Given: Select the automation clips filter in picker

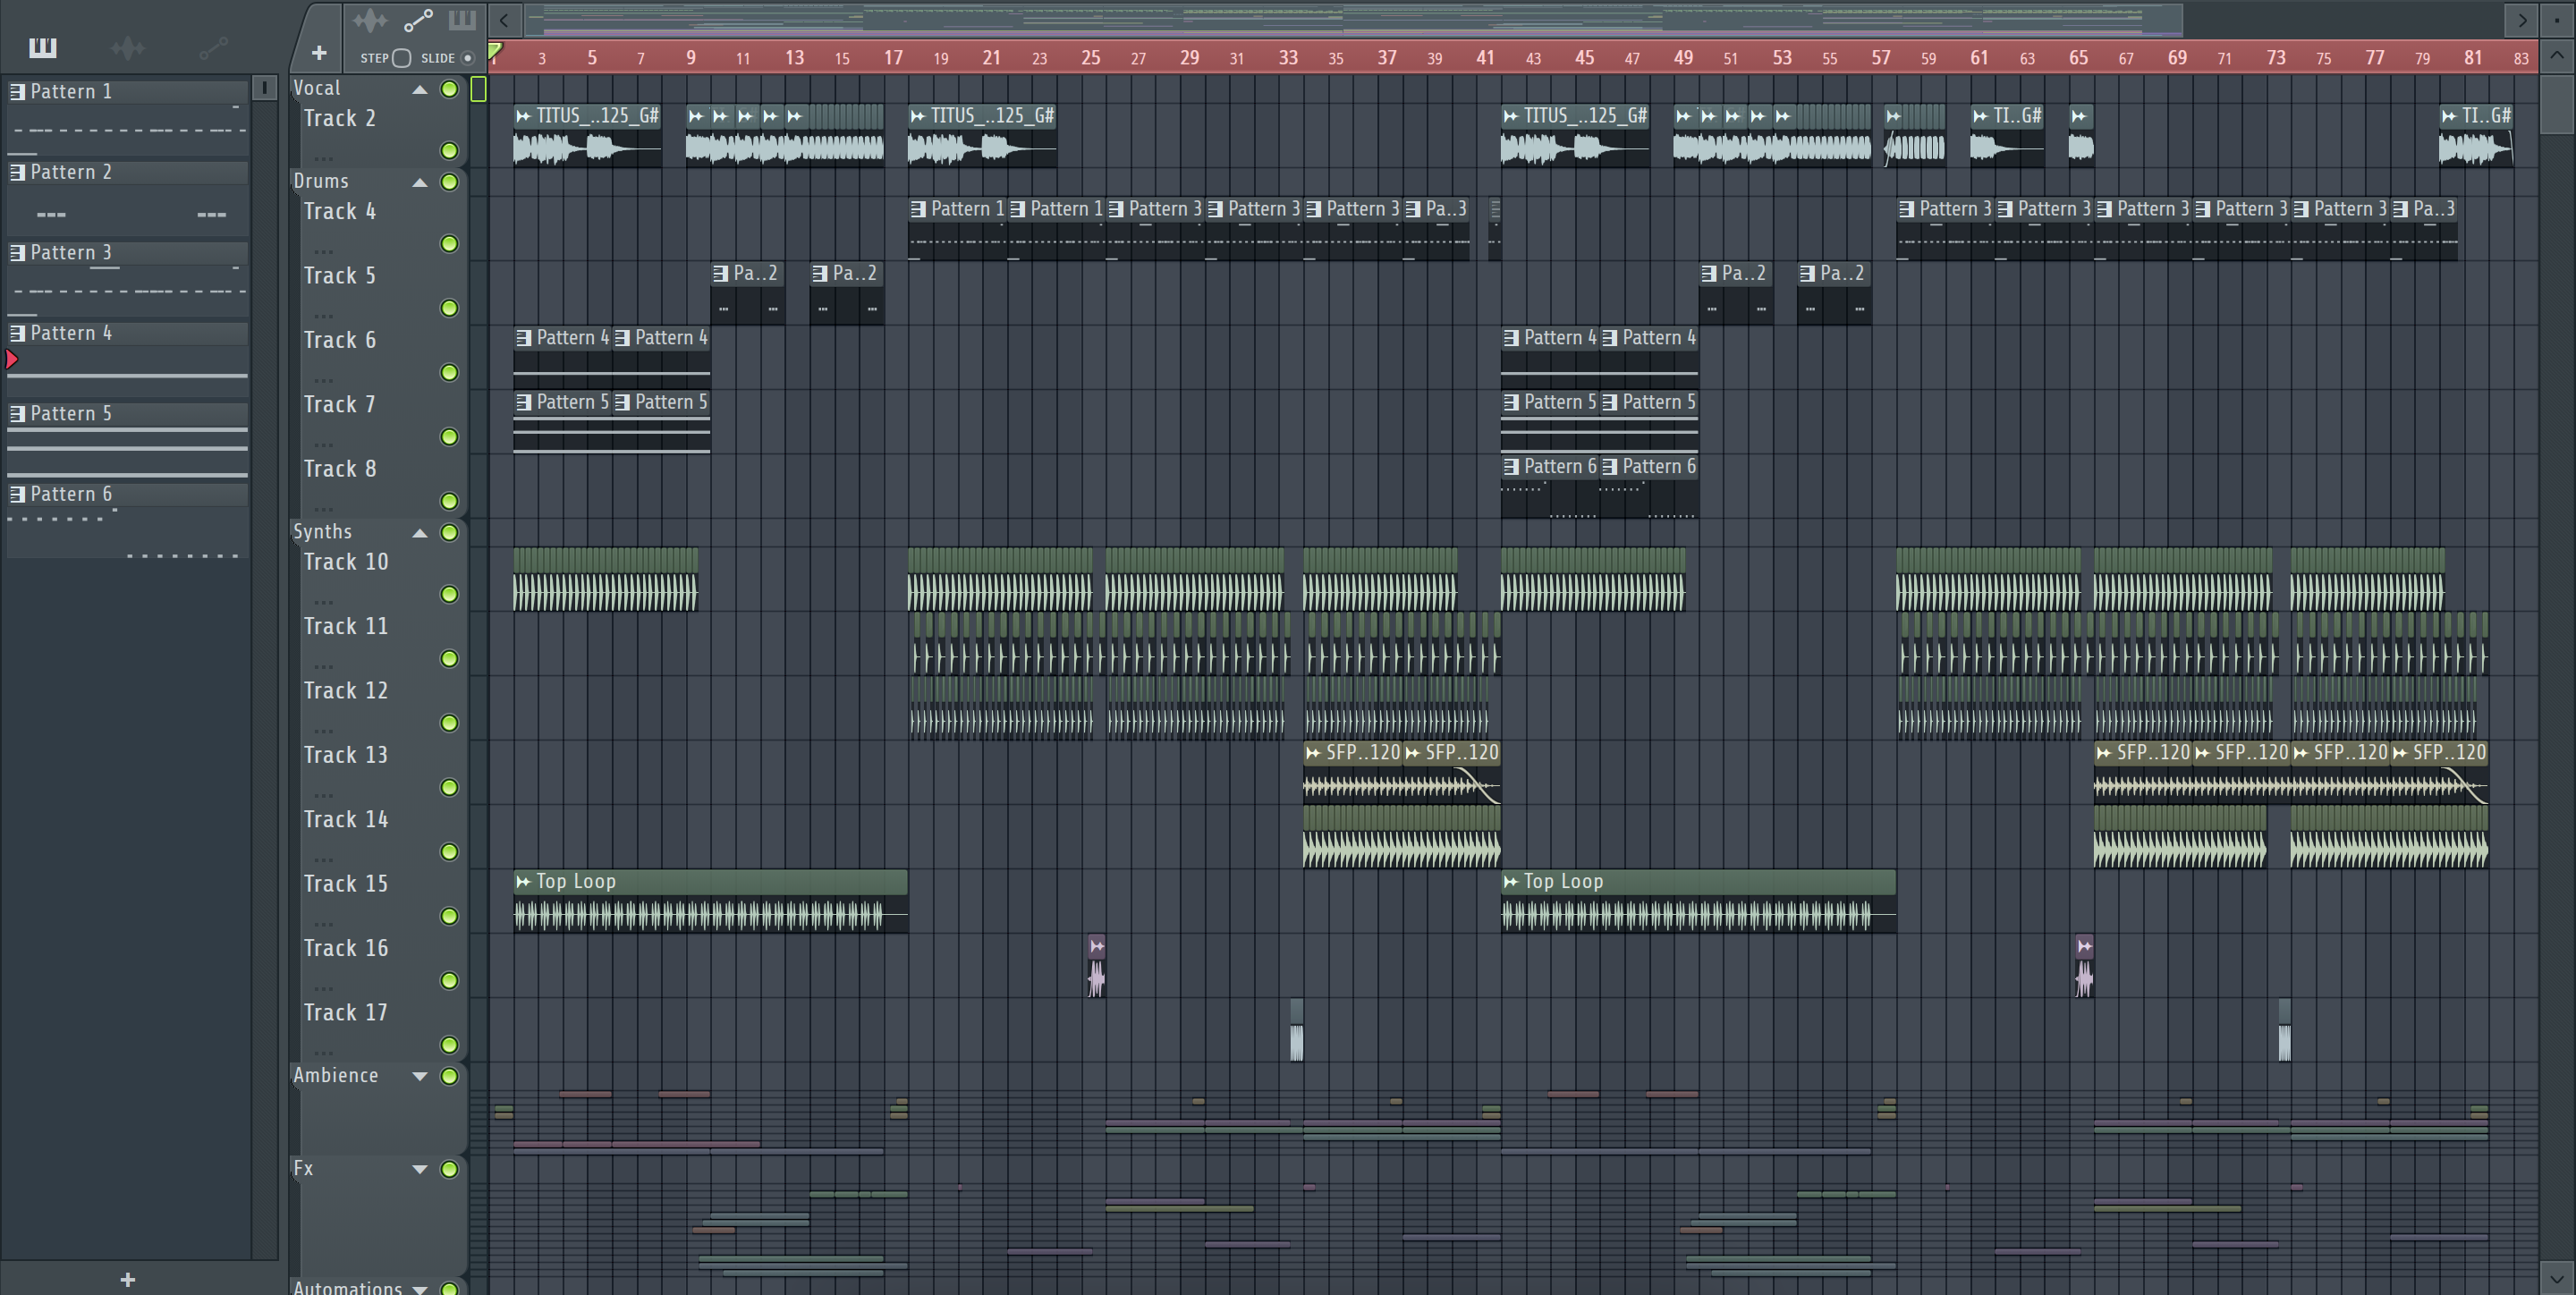Looking at the screenshot, I should coord(213,47).
